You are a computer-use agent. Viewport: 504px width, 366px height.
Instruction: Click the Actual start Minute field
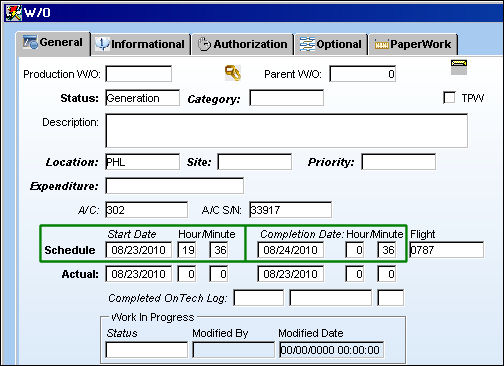pos(219,274)
